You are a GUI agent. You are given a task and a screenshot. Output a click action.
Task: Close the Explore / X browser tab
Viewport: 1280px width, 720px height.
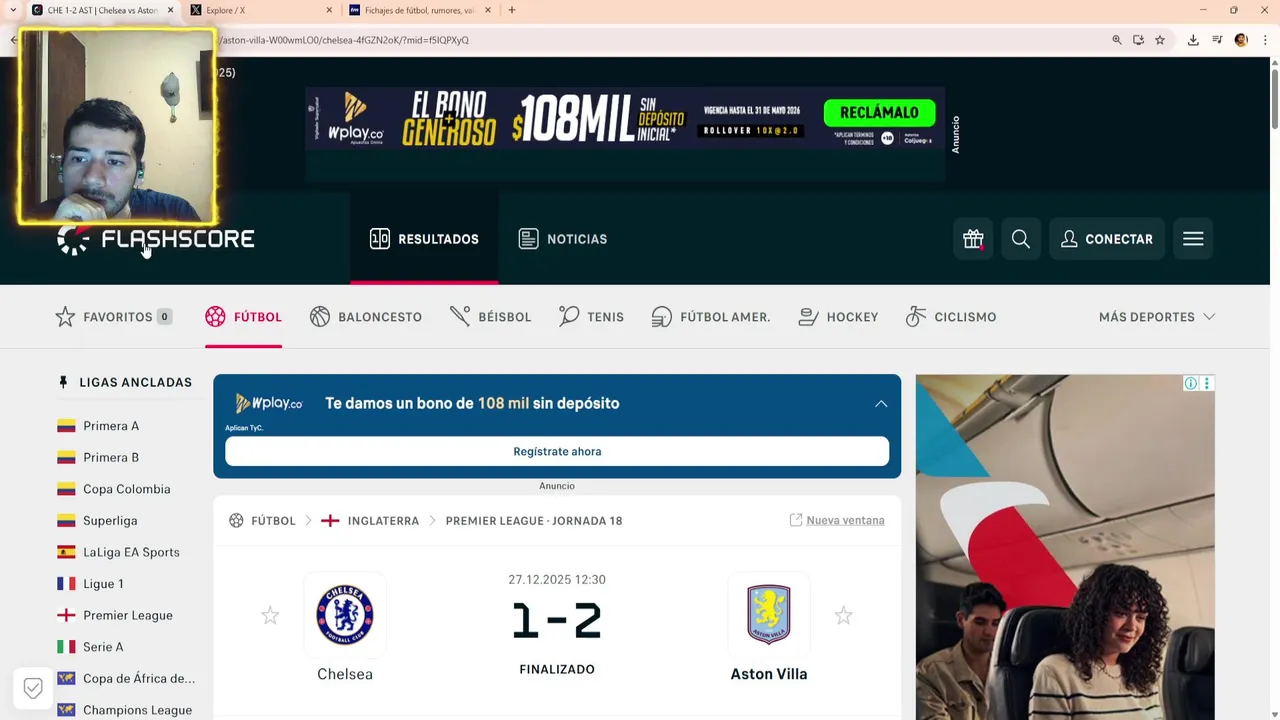pos(329,10)
